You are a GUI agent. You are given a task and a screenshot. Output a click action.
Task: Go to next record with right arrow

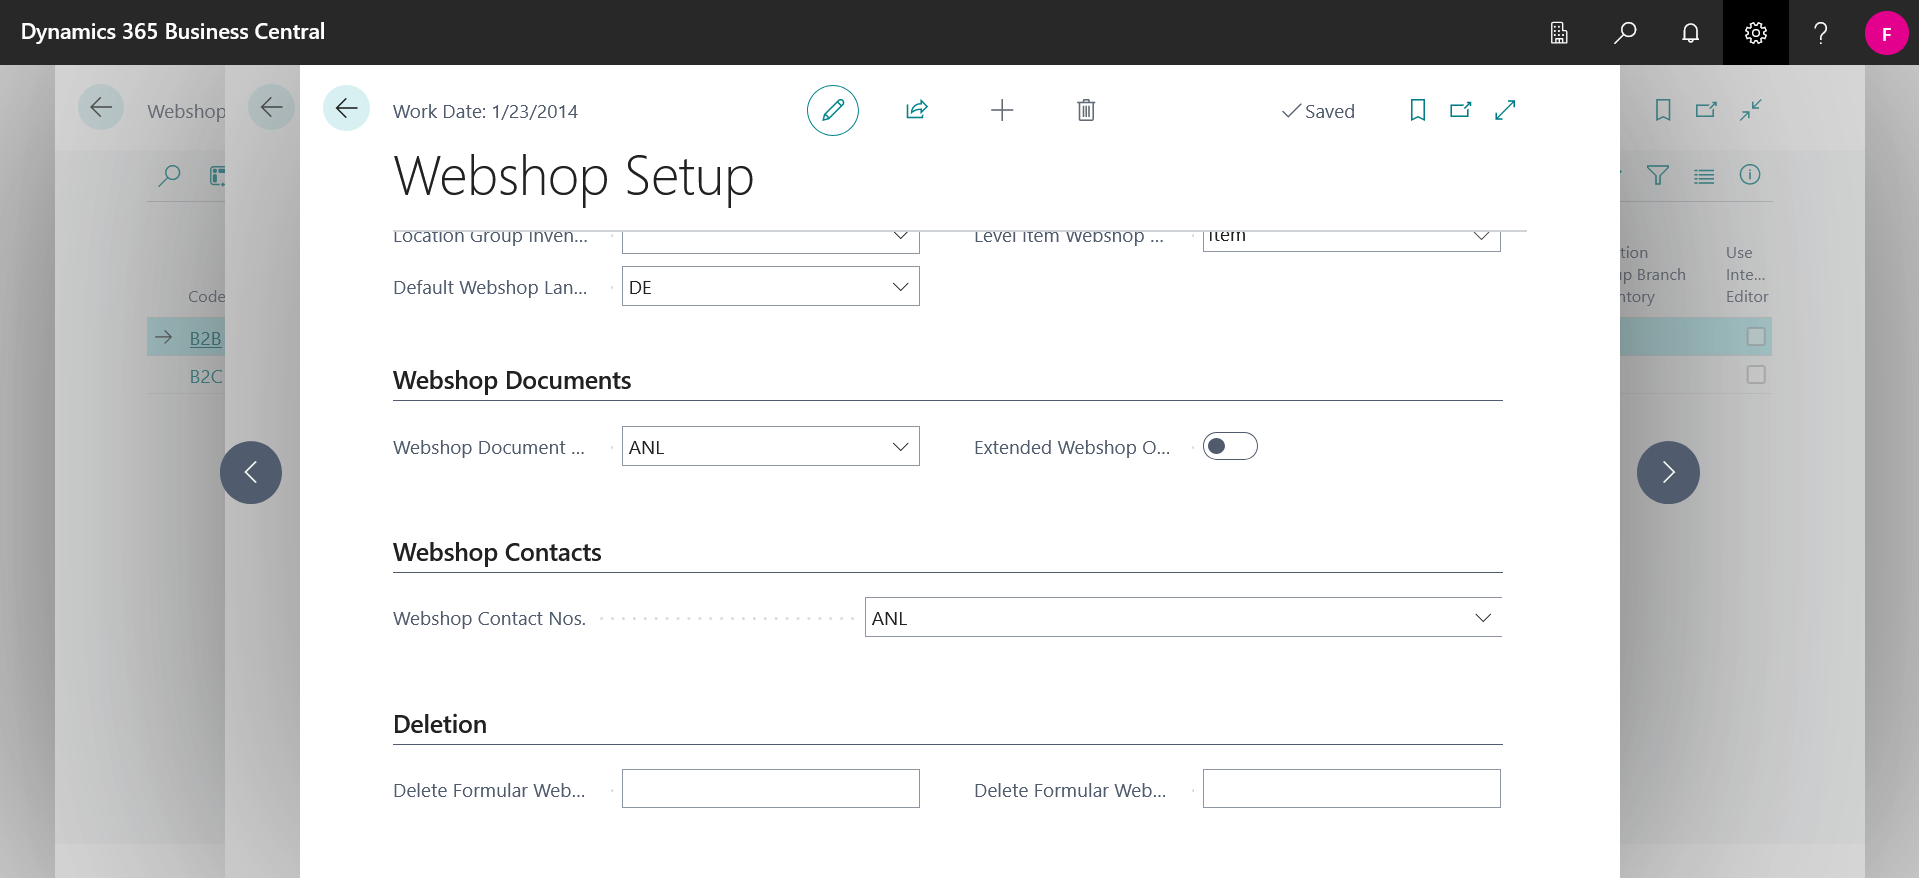click(1668, 472)
